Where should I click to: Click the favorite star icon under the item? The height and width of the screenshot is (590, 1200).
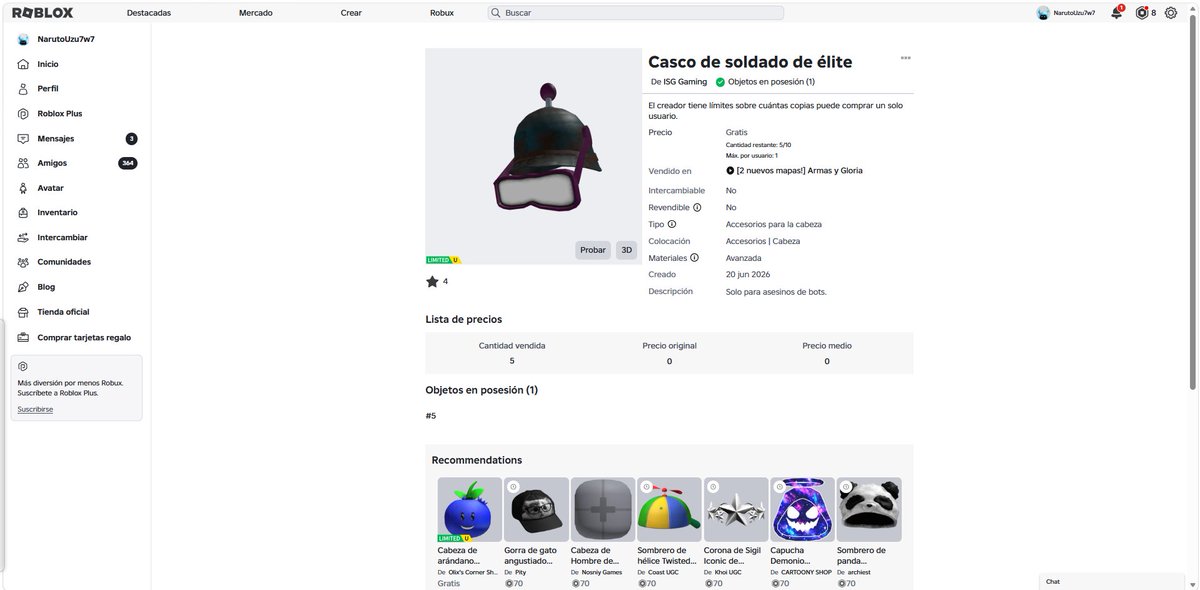pyautogui.click(x=432, y=282)
